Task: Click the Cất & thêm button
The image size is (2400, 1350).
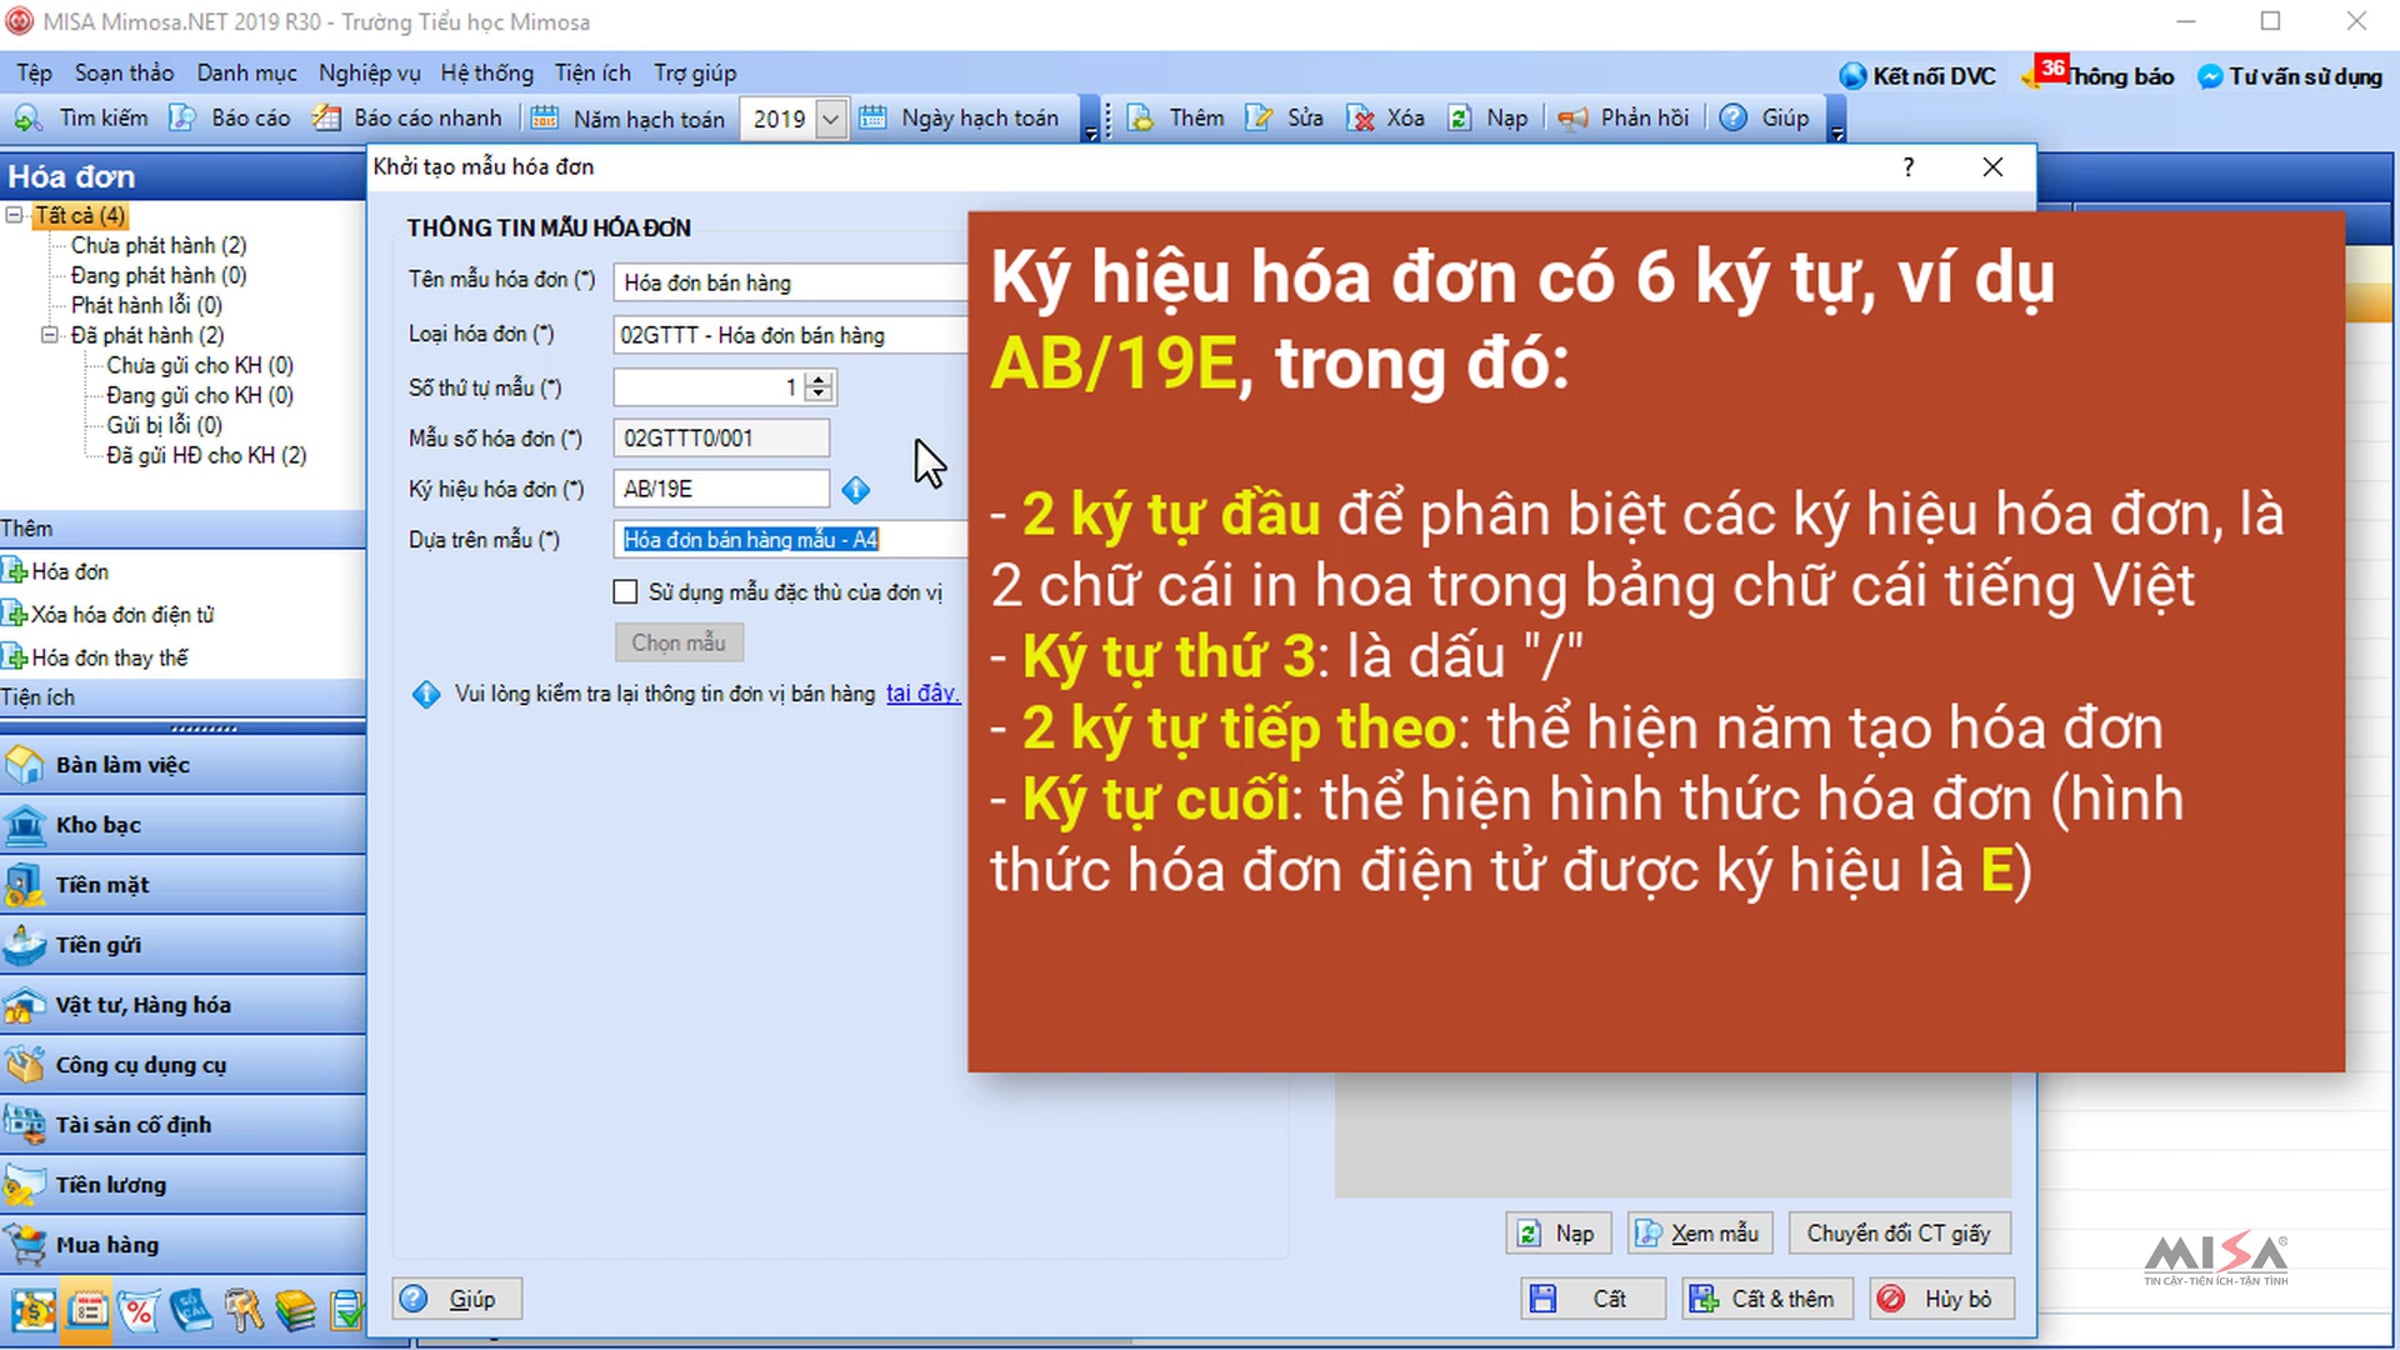Action: tap(1767, 1299)
